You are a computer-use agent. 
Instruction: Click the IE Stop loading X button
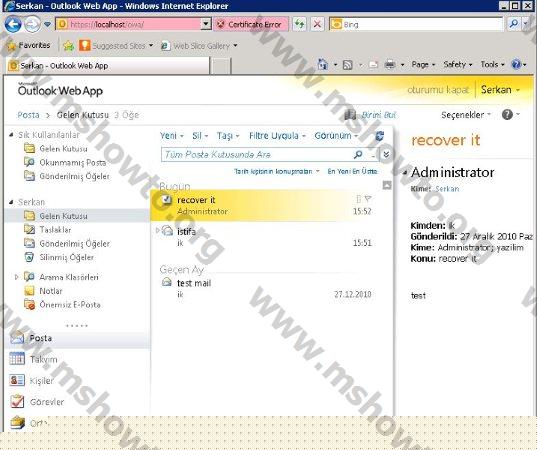(317, 24)
